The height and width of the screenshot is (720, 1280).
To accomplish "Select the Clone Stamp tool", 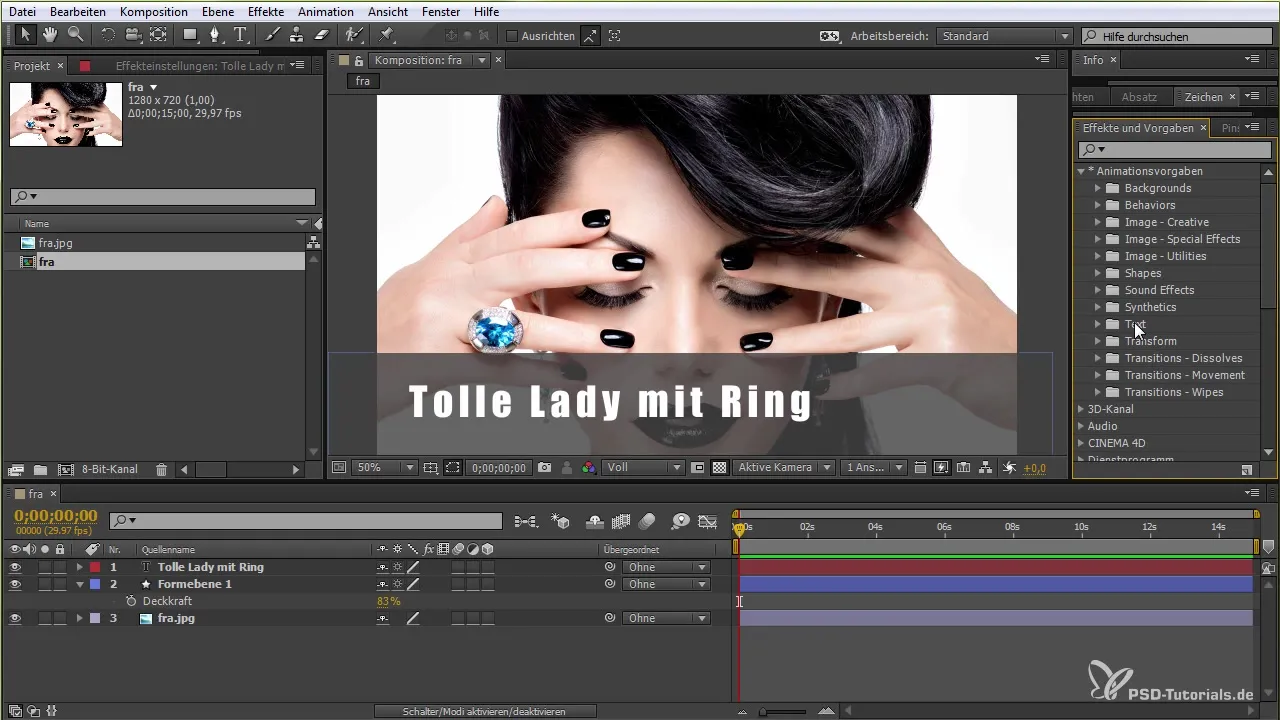I will [x=296, y=35].
